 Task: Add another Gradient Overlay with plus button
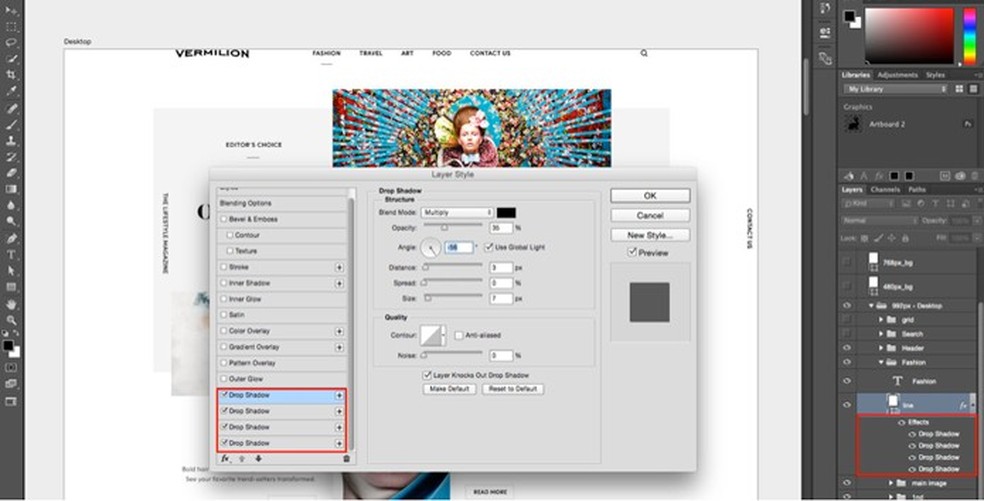pyautogui.click(x=339, y=347)
